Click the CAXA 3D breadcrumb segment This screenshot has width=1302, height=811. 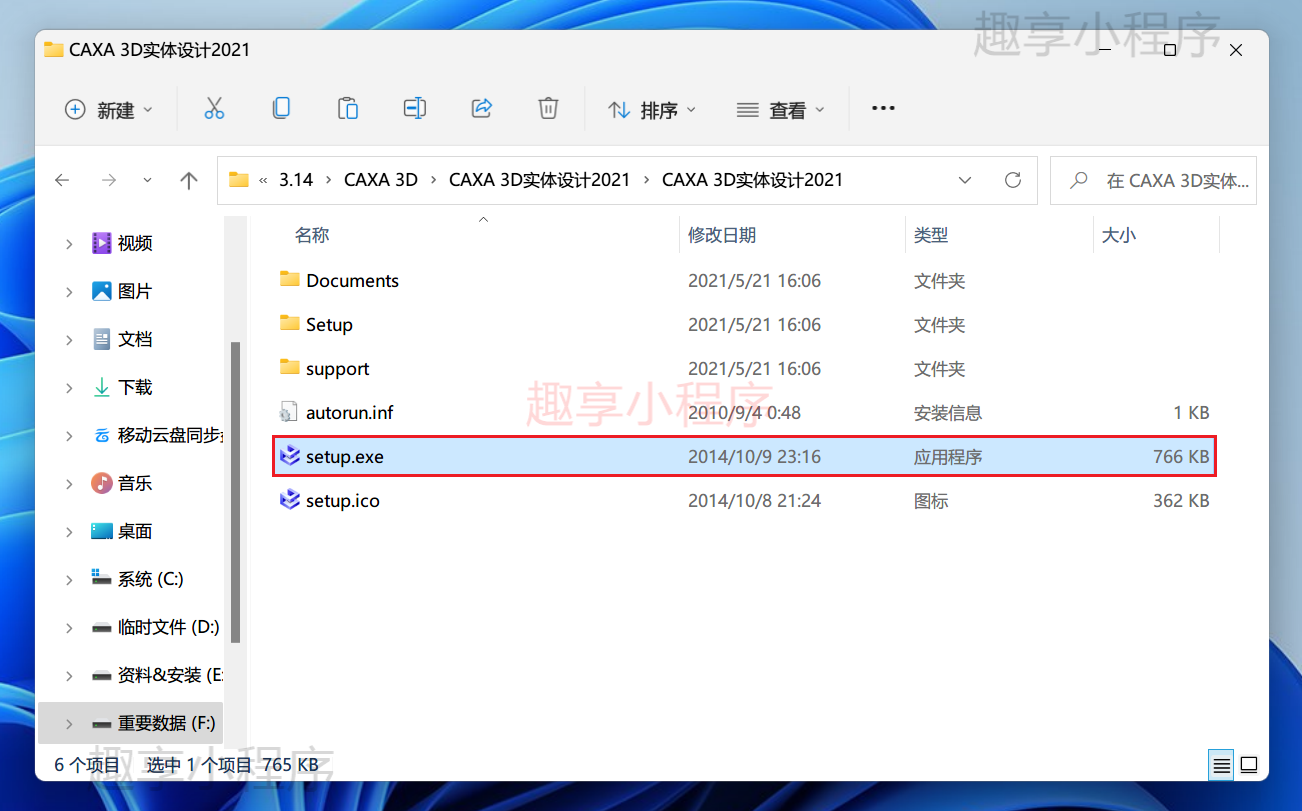point(381,180)
